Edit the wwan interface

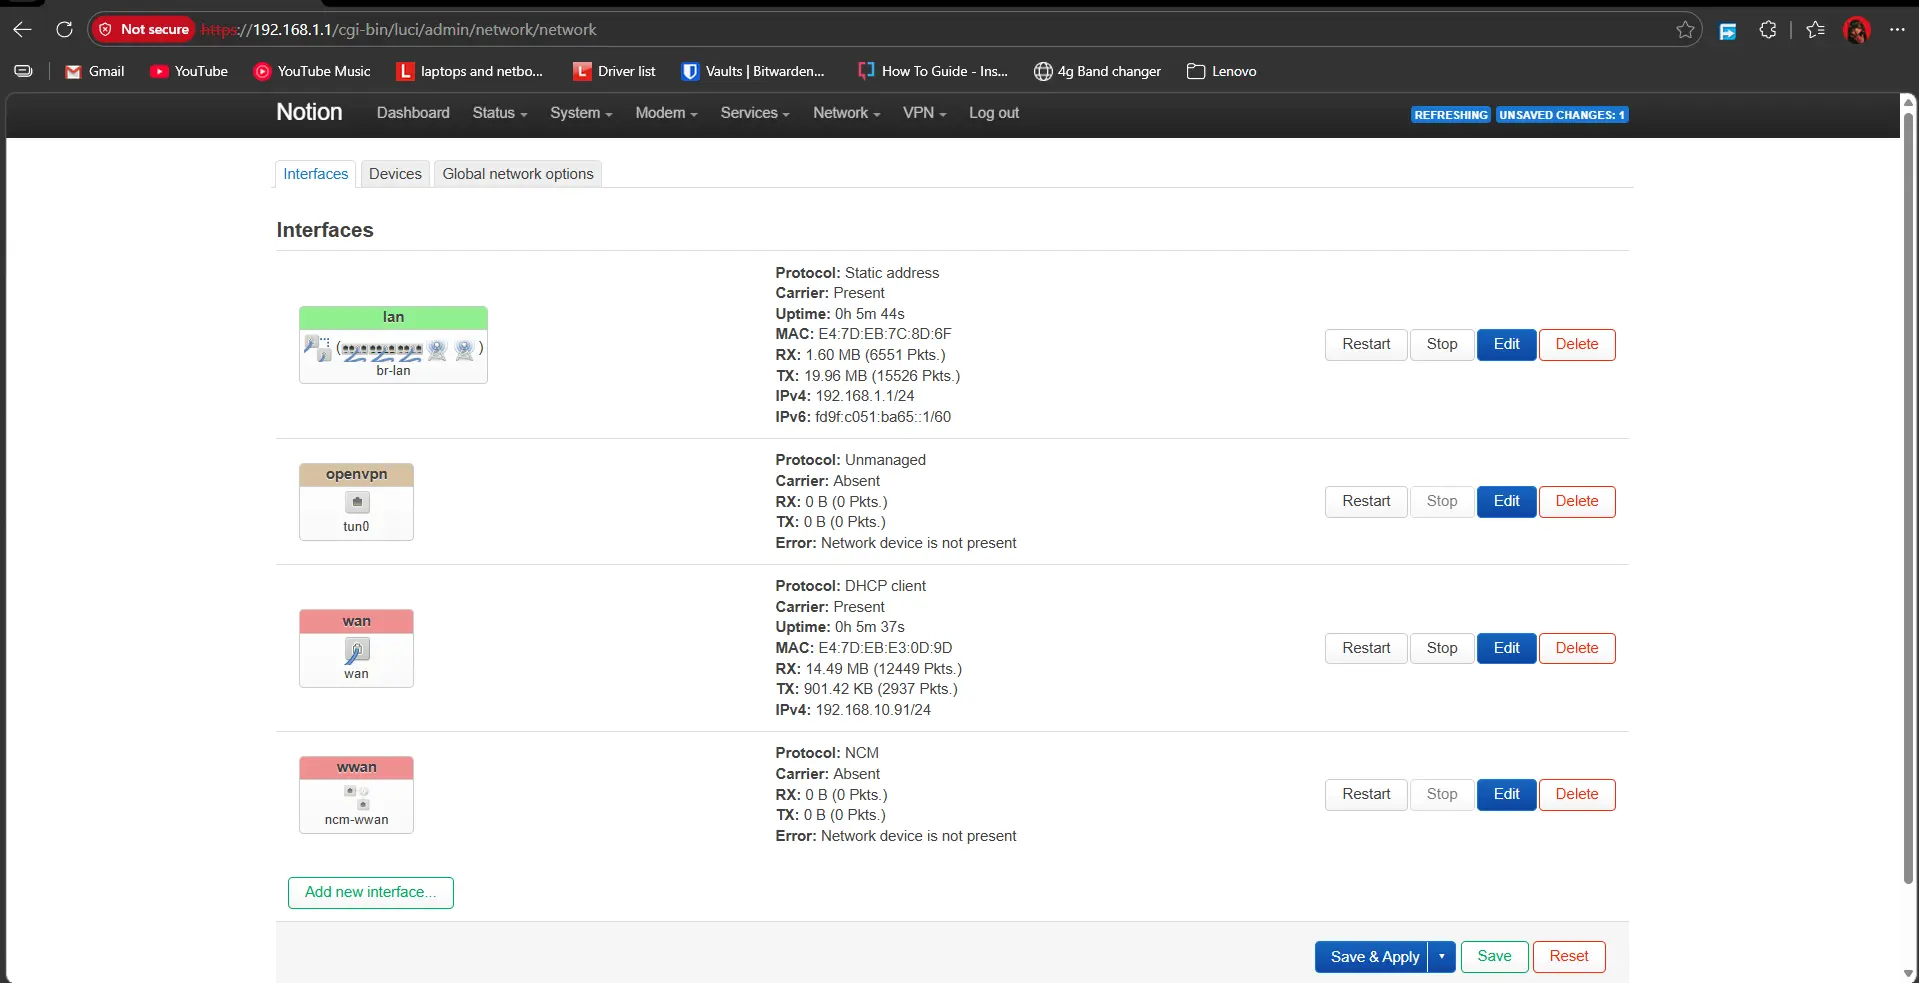(x=1506, y=795)
